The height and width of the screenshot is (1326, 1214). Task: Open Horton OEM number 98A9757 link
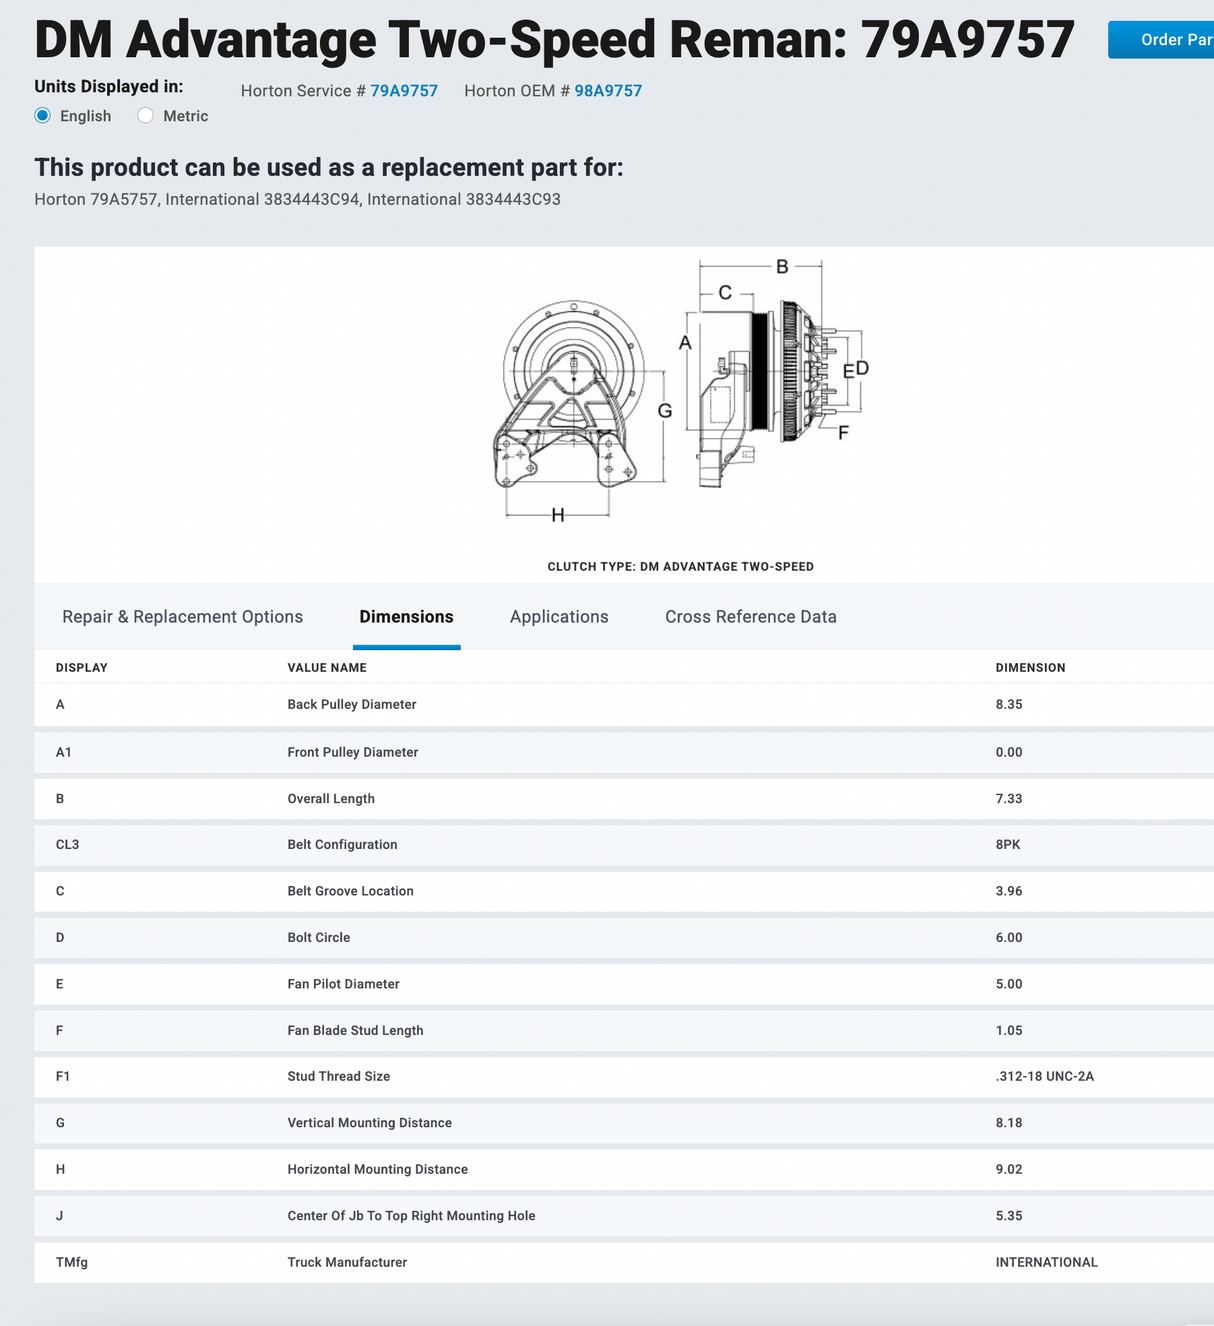(608, 91)
